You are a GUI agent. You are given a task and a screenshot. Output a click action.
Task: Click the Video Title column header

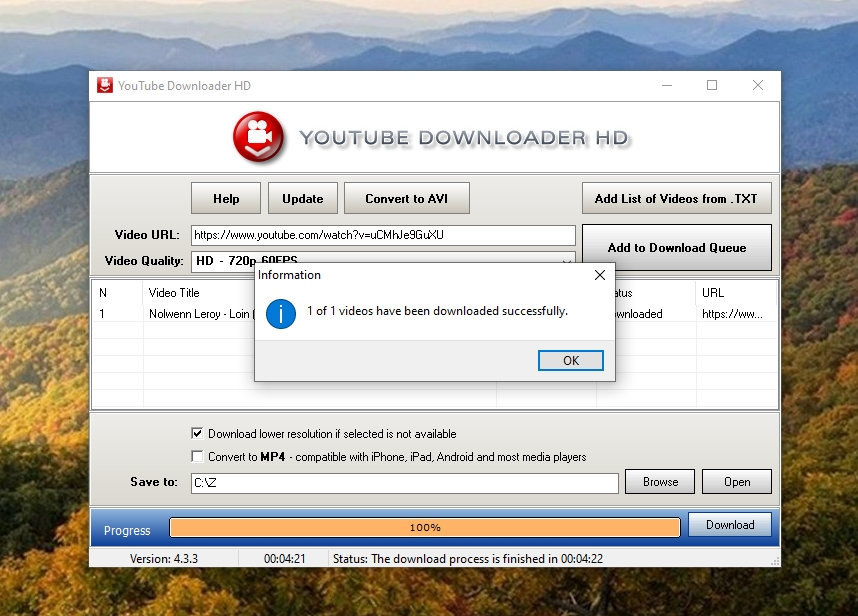click(174, 293)
